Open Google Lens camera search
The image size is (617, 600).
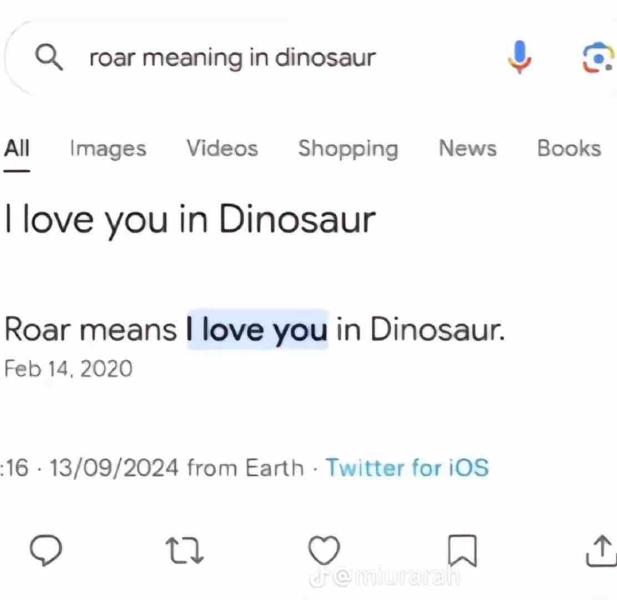pyautogui.click(x=597, y=58)
